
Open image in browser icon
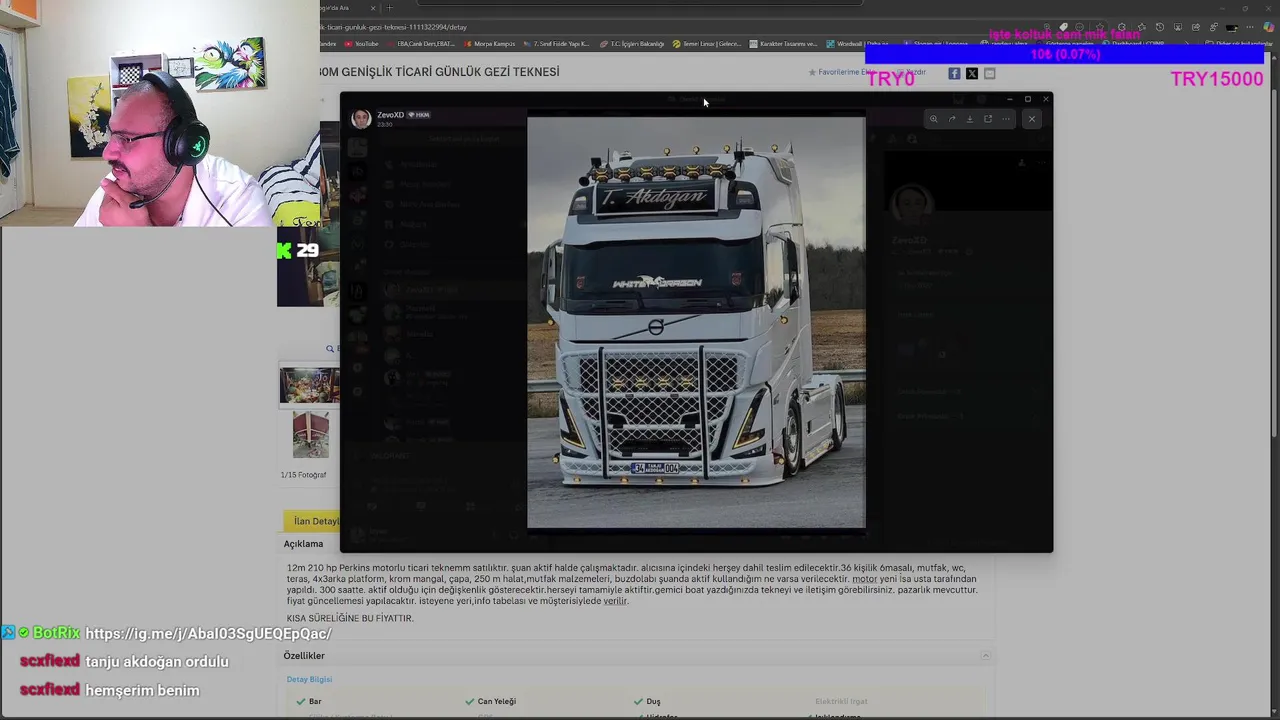[988, 119]
